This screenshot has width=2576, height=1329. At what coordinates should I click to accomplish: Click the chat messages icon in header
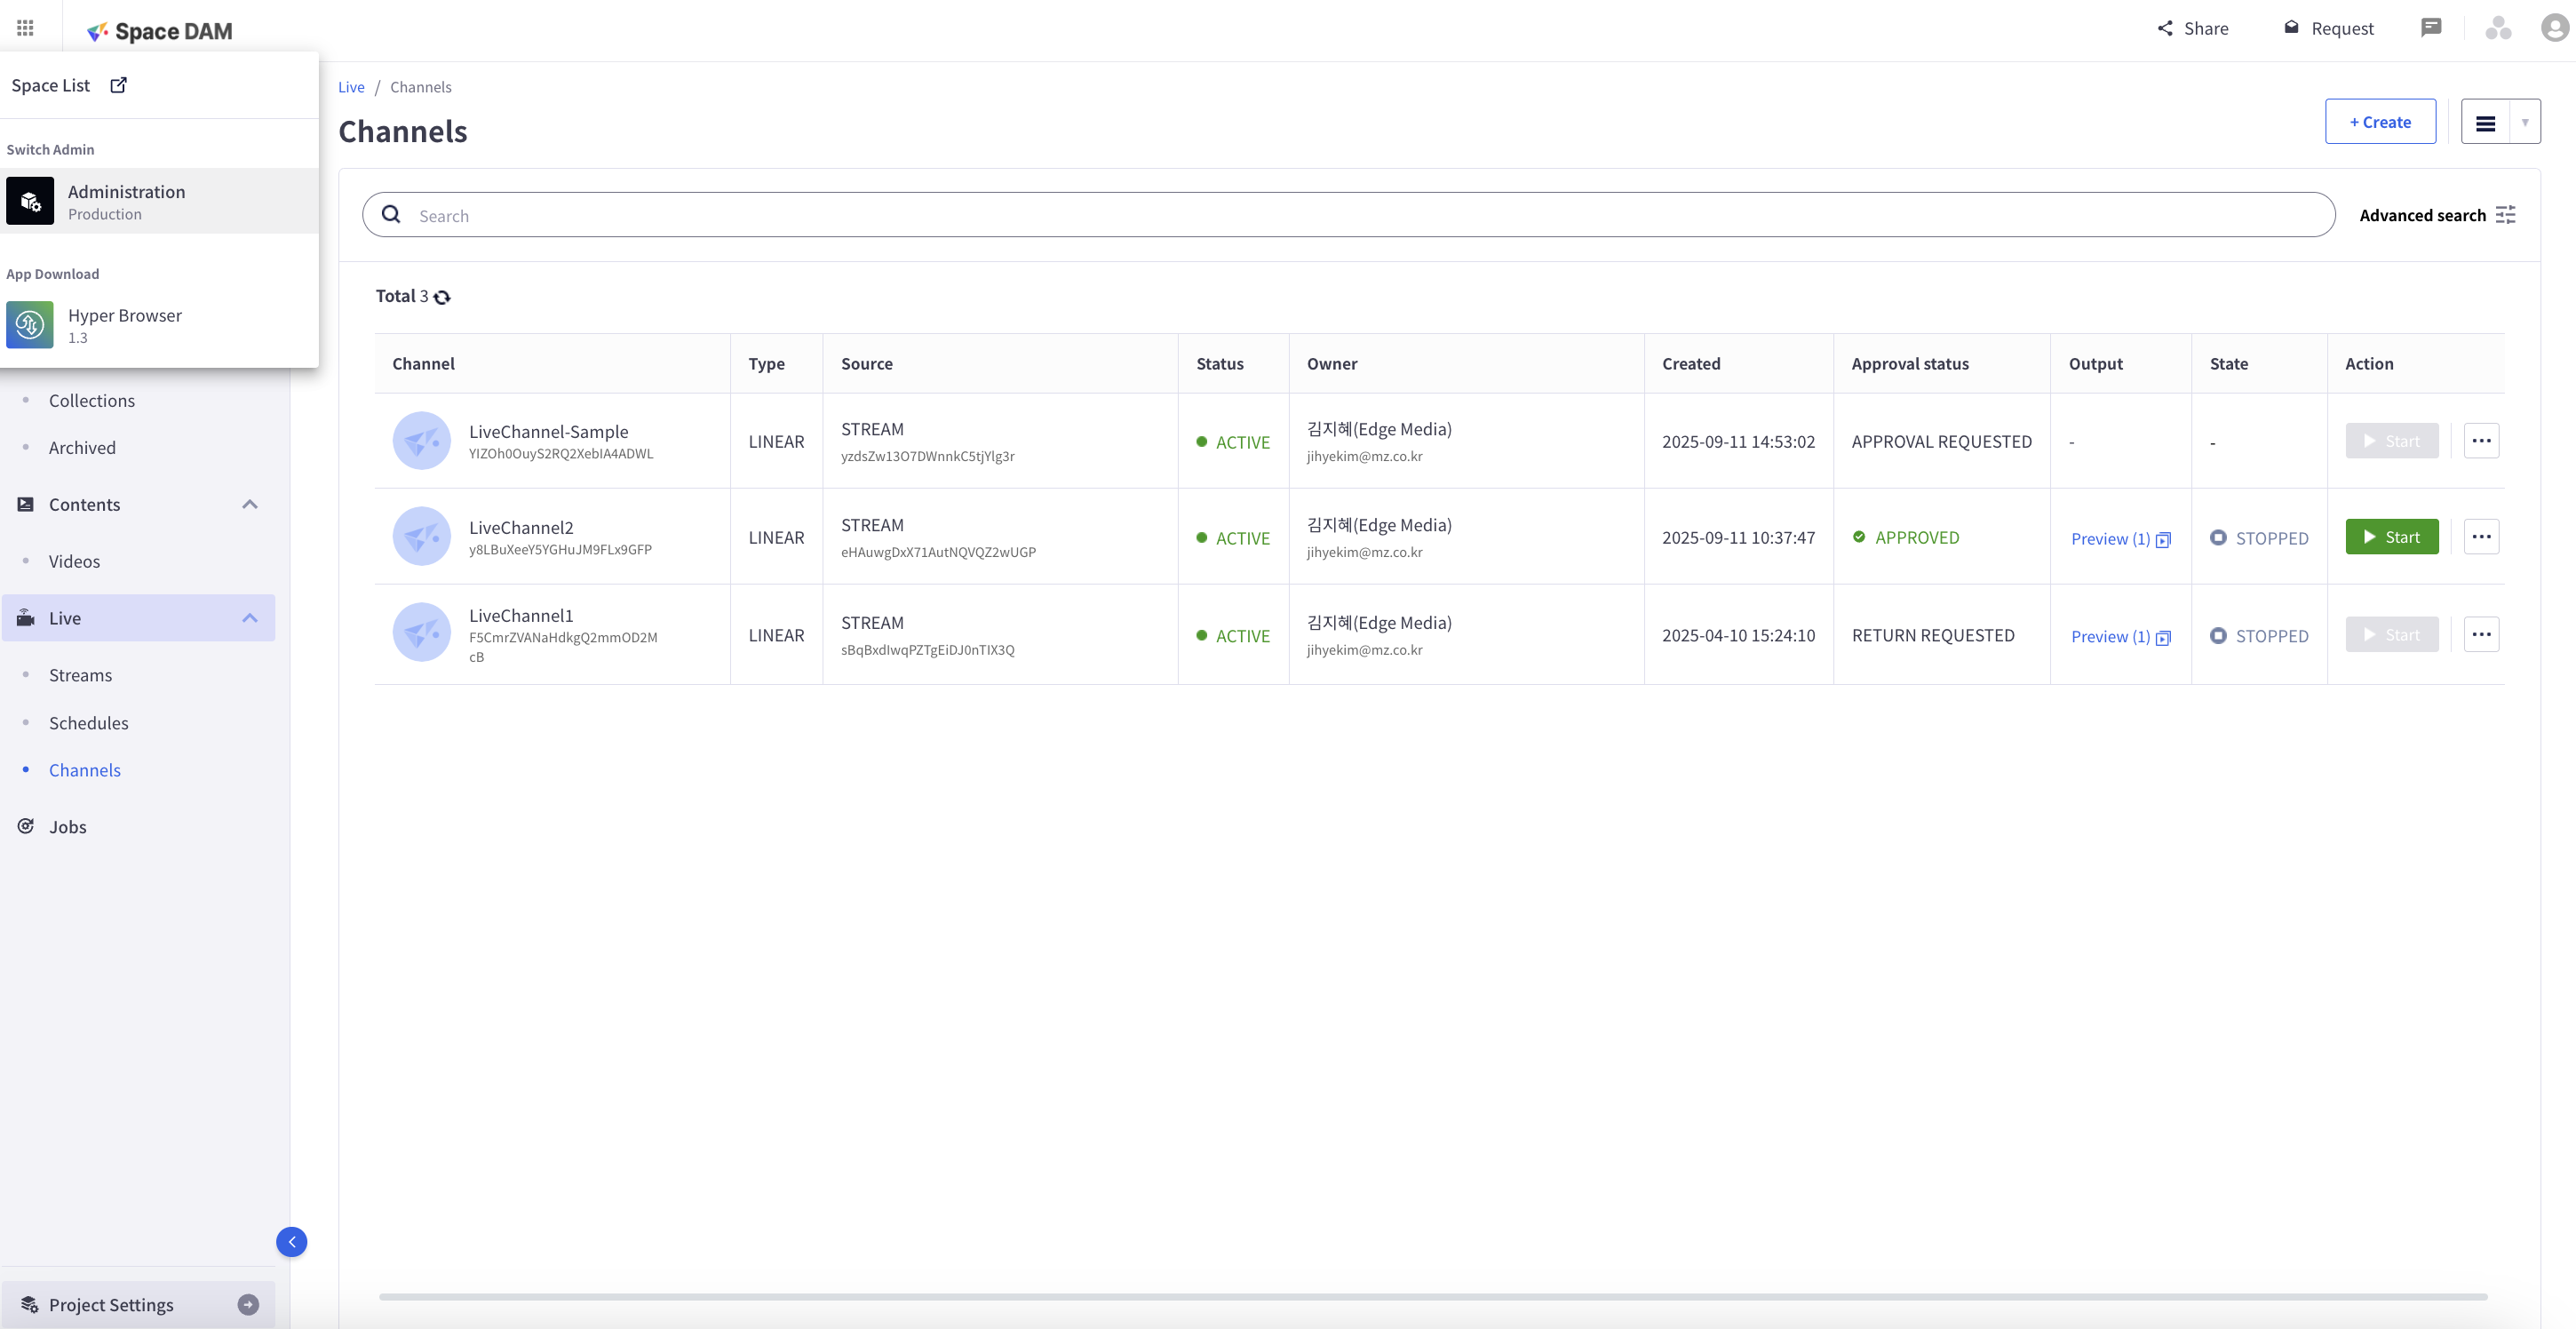click(2431, 28)
